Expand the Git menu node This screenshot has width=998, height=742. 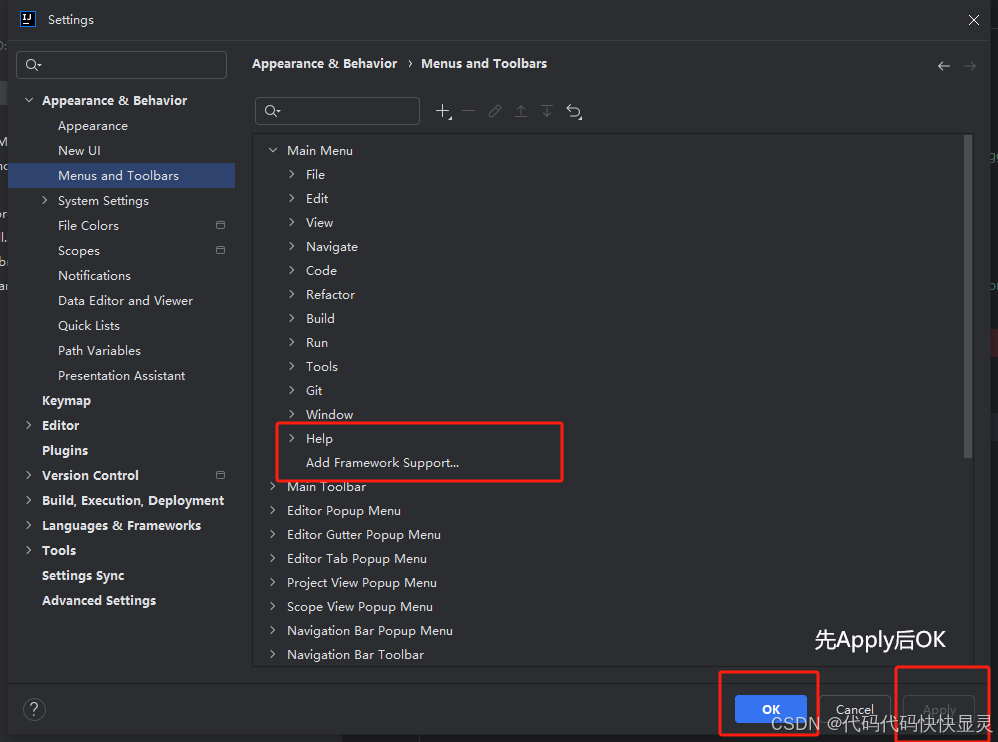(292, 390)
